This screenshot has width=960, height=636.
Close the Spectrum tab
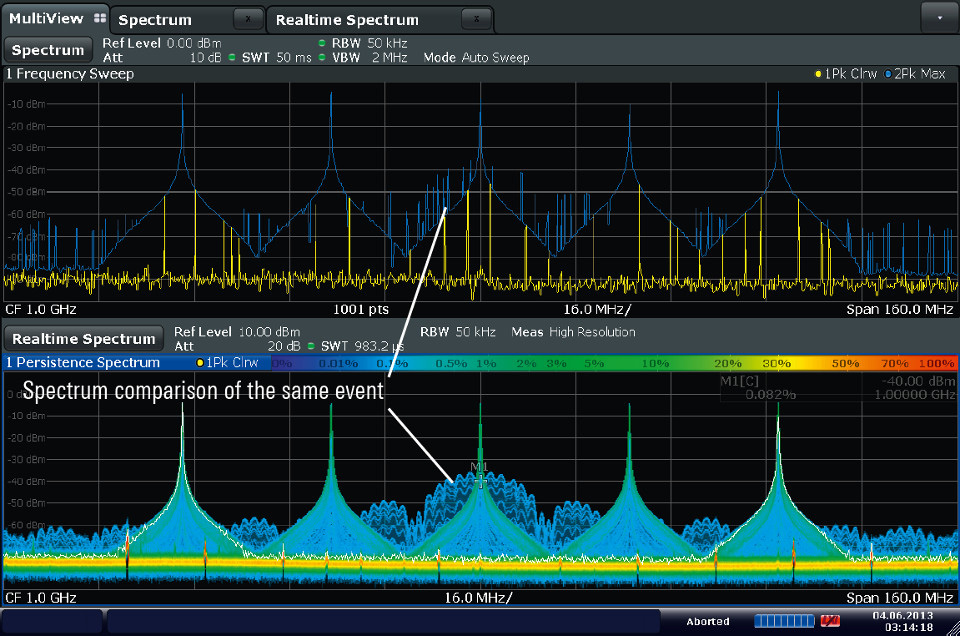coord(247,19)
